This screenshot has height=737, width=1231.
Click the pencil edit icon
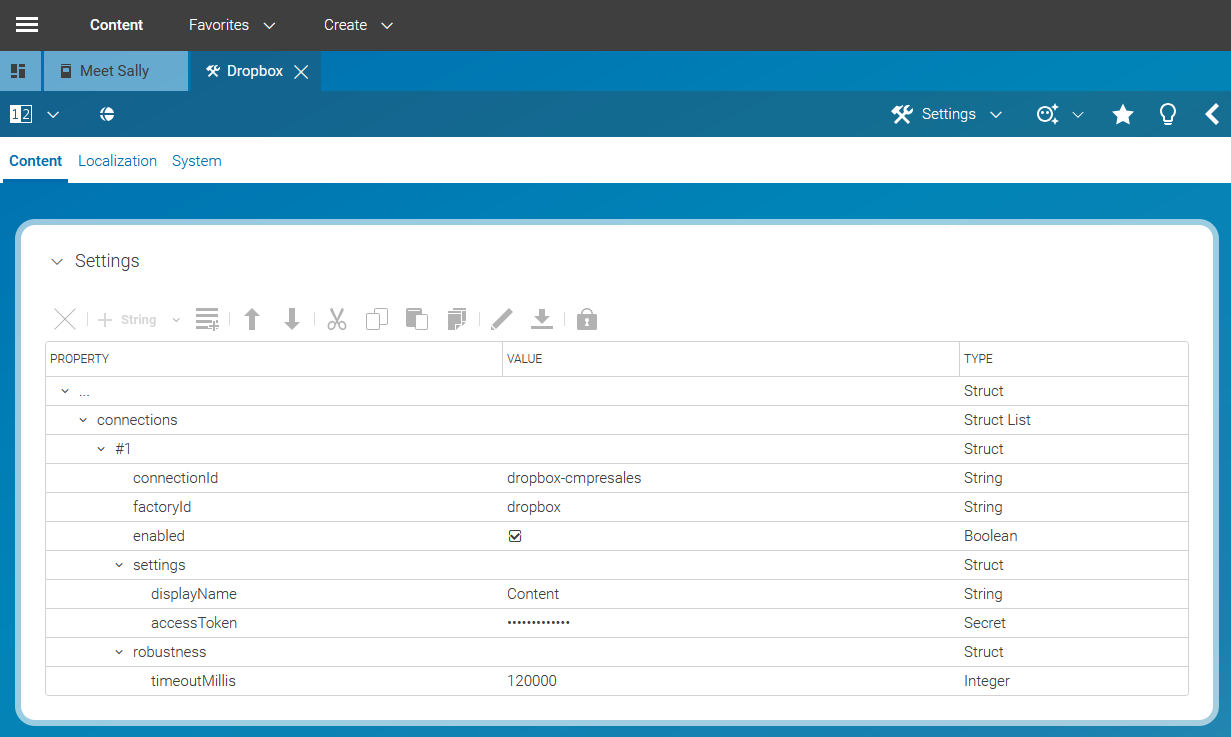[x=502, y=320]
